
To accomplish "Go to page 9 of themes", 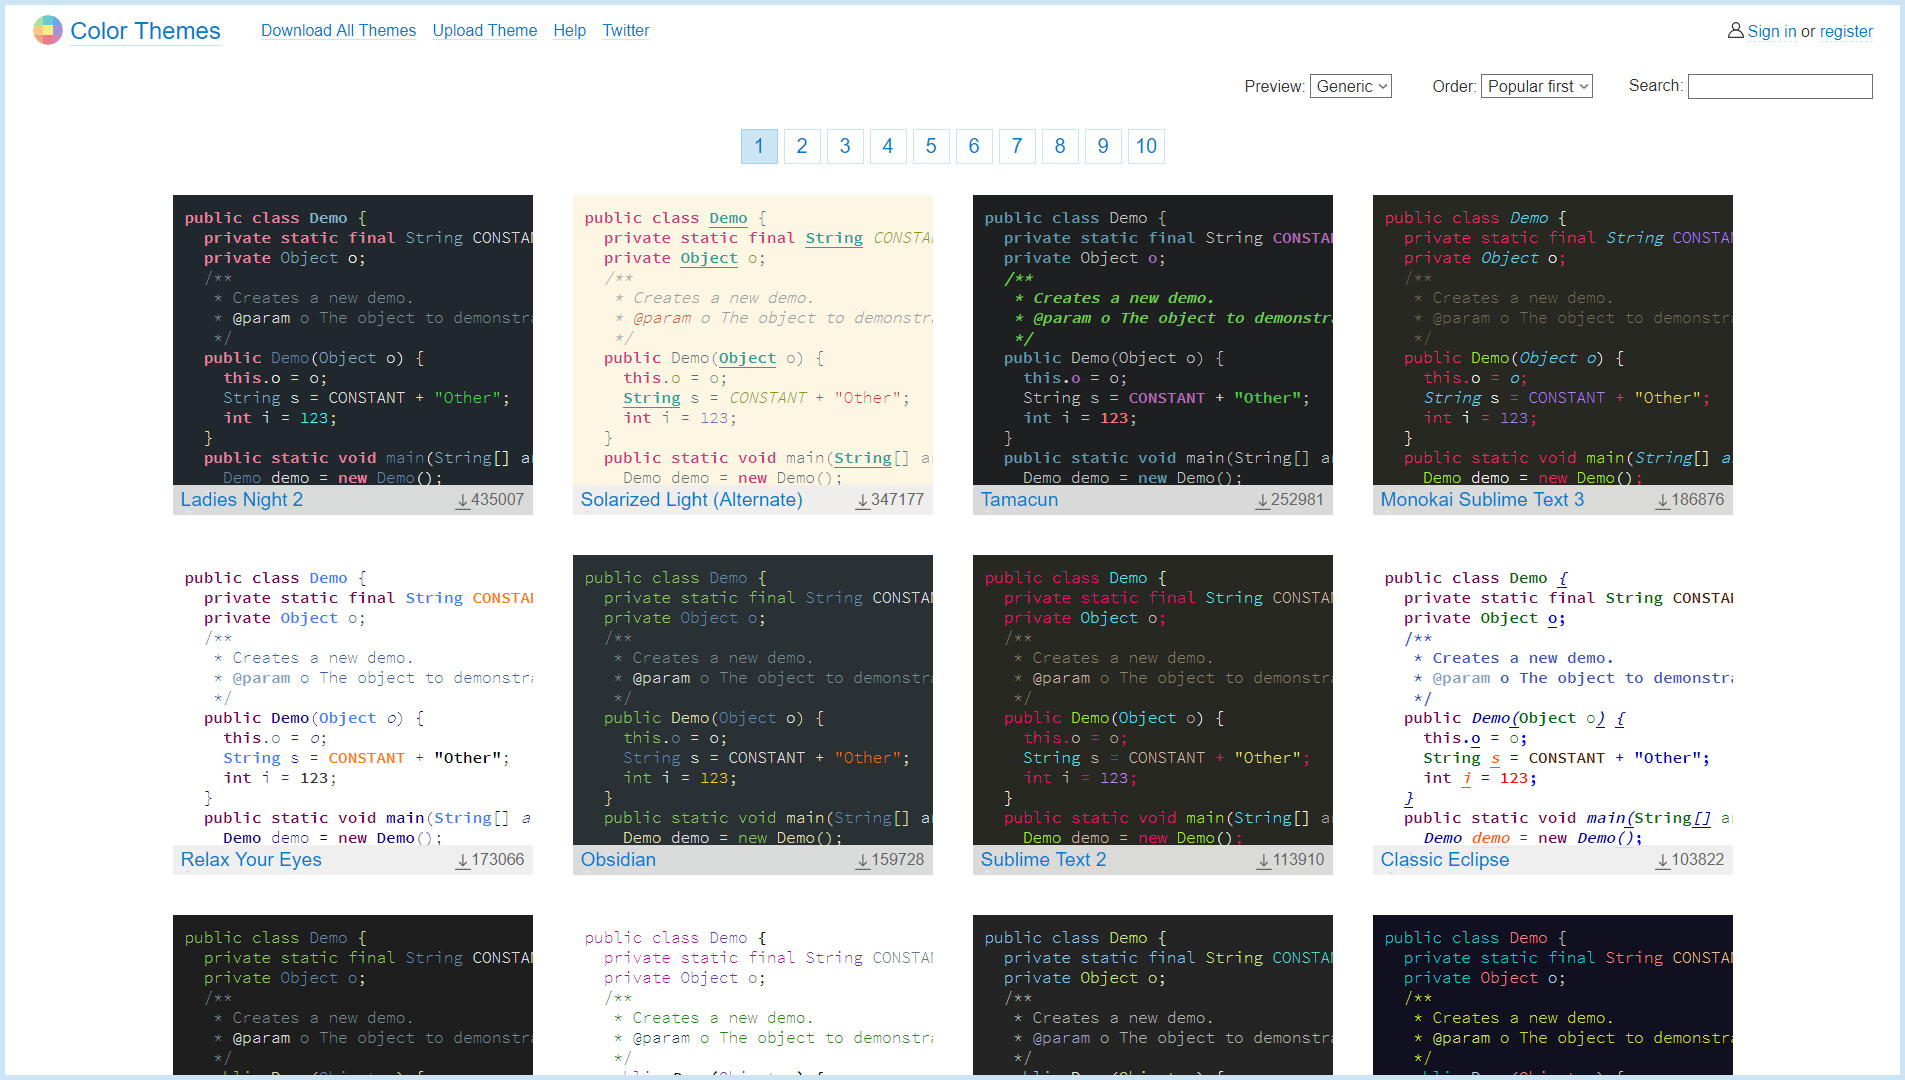I will [x=1103, y=146].
